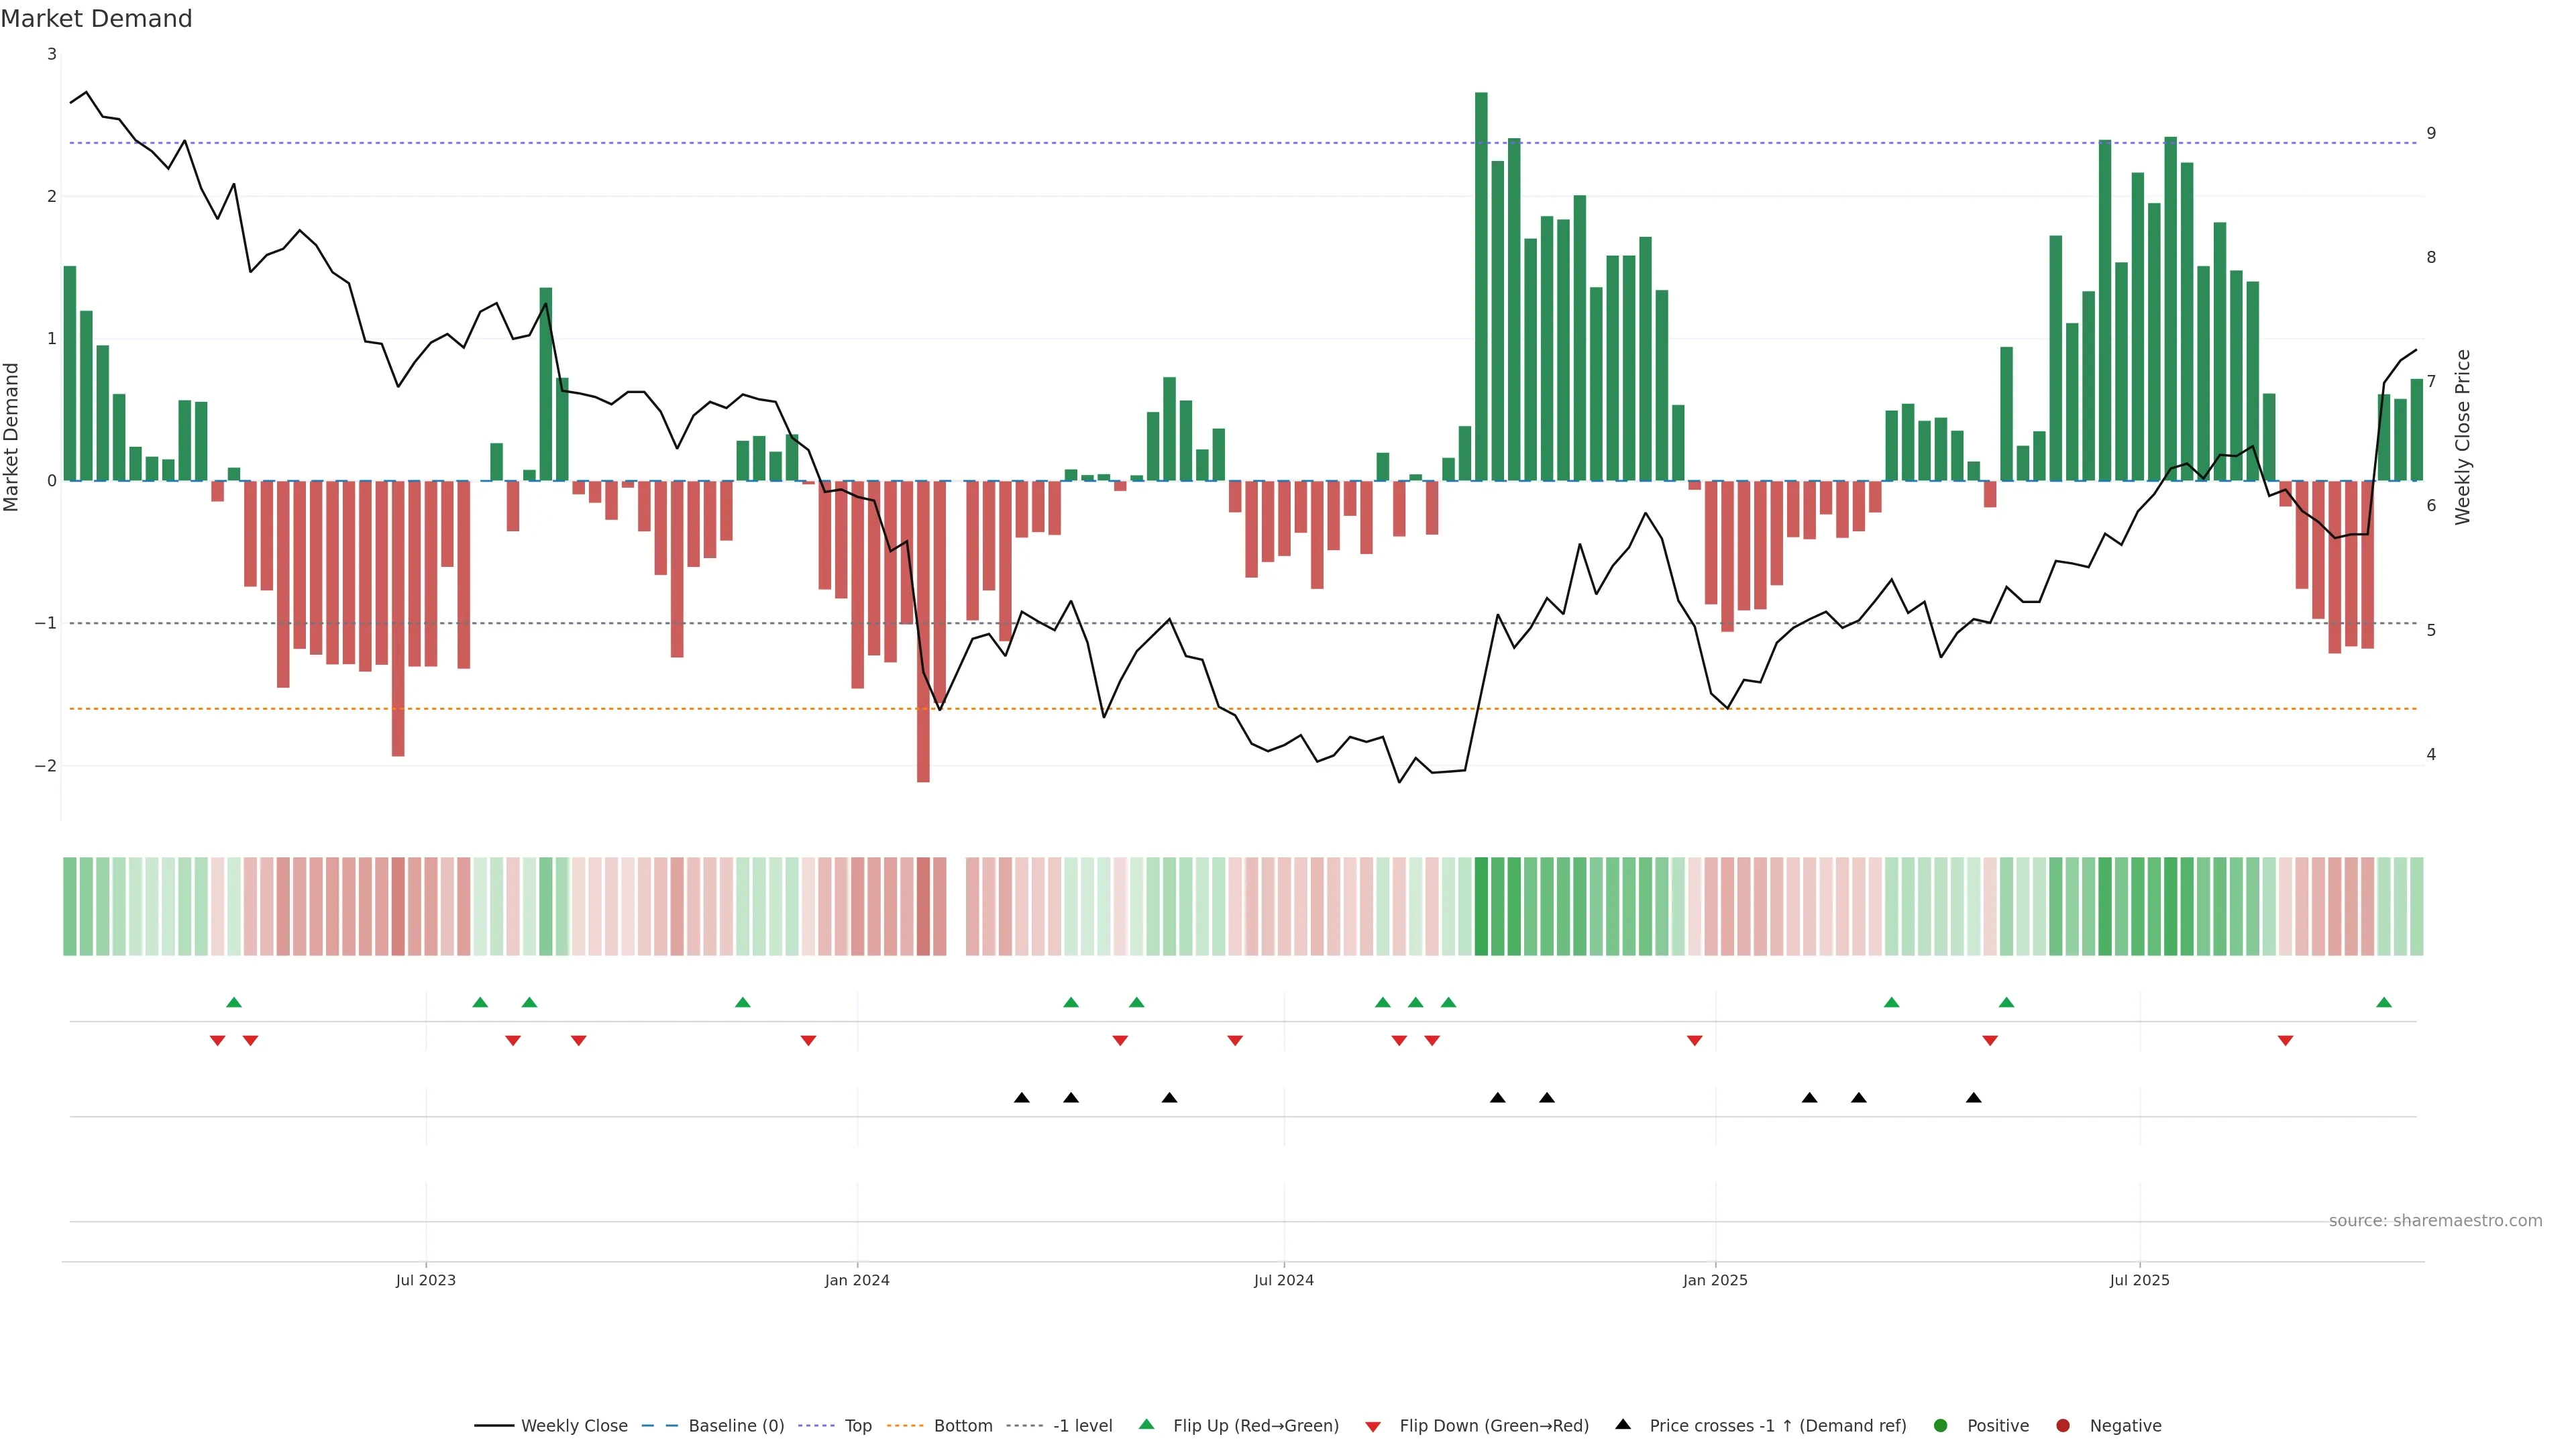Click the Flip Up green triangle legend icon
Screen dimensions: 2576x1449
[1147, 1424]
